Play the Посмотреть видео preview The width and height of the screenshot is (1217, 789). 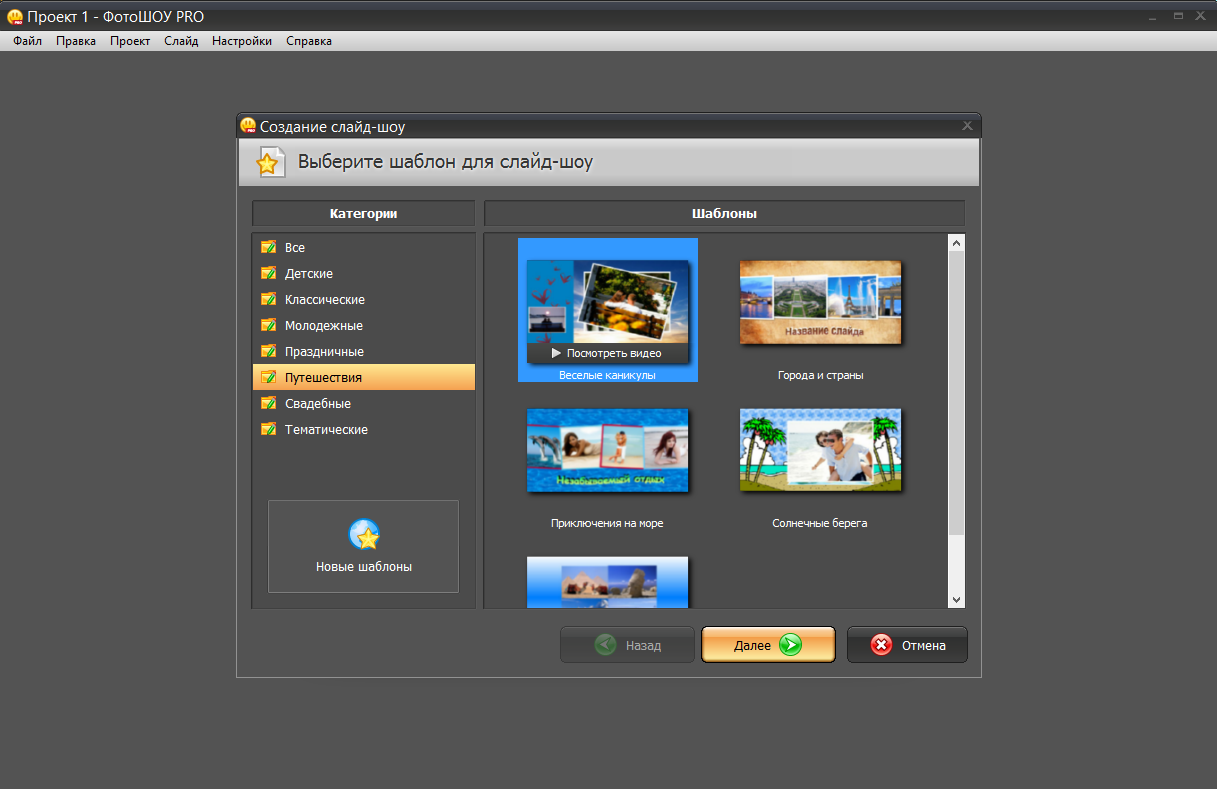coord(608,353)
